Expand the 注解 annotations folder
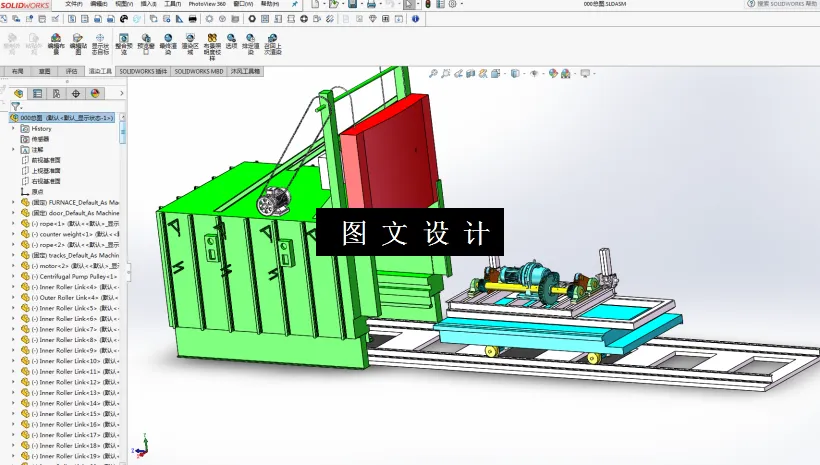The image size is (820, 465). pyautogui.click(x=14, y=150)
